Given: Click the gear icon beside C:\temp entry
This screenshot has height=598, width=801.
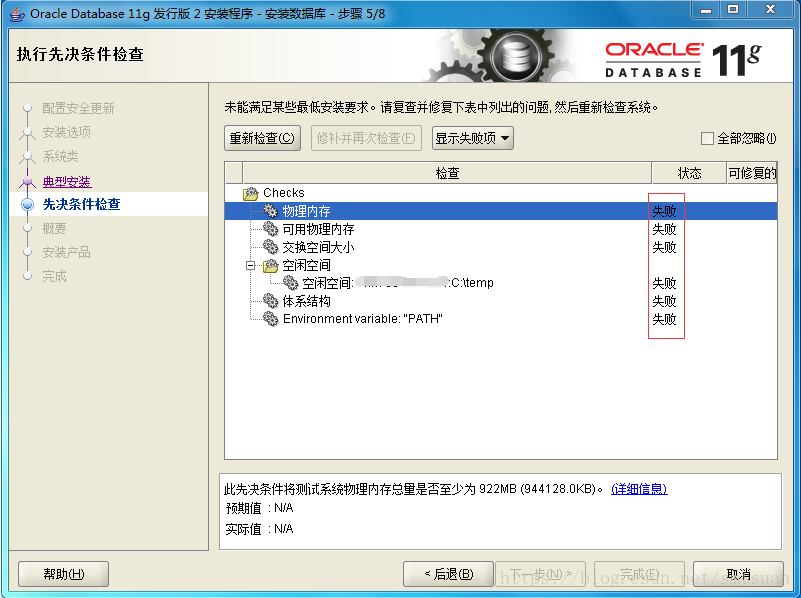Looking at the screenshot, I should click(290, 282).
